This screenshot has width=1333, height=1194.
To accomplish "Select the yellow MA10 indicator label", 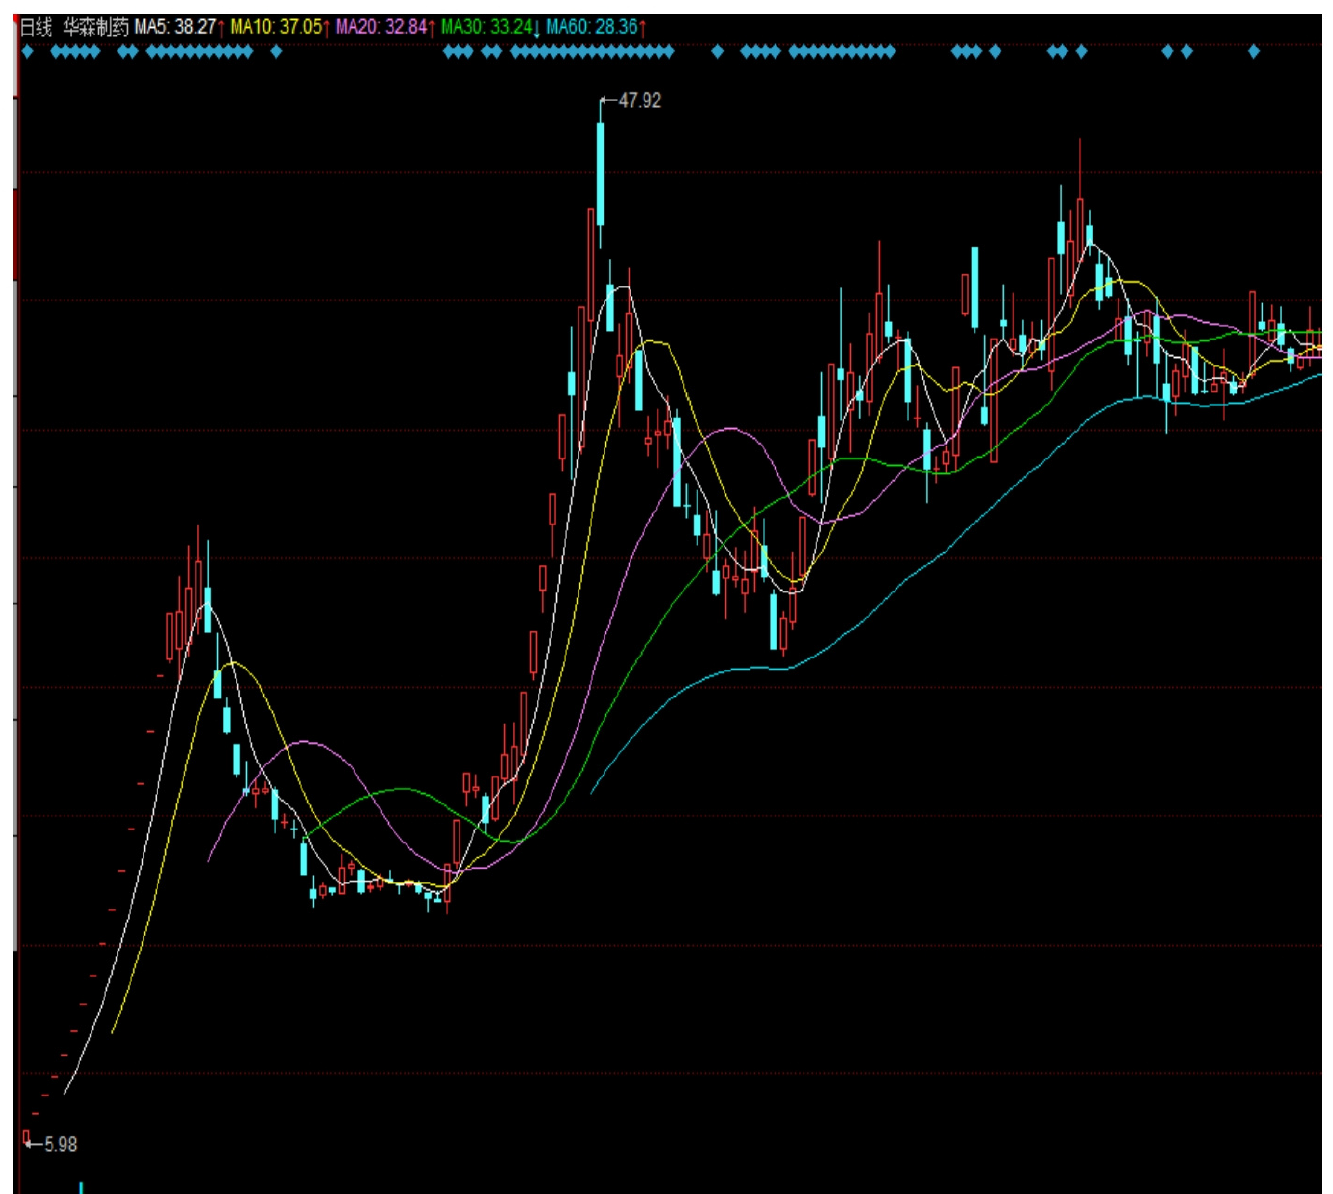I will coord(276,27).
